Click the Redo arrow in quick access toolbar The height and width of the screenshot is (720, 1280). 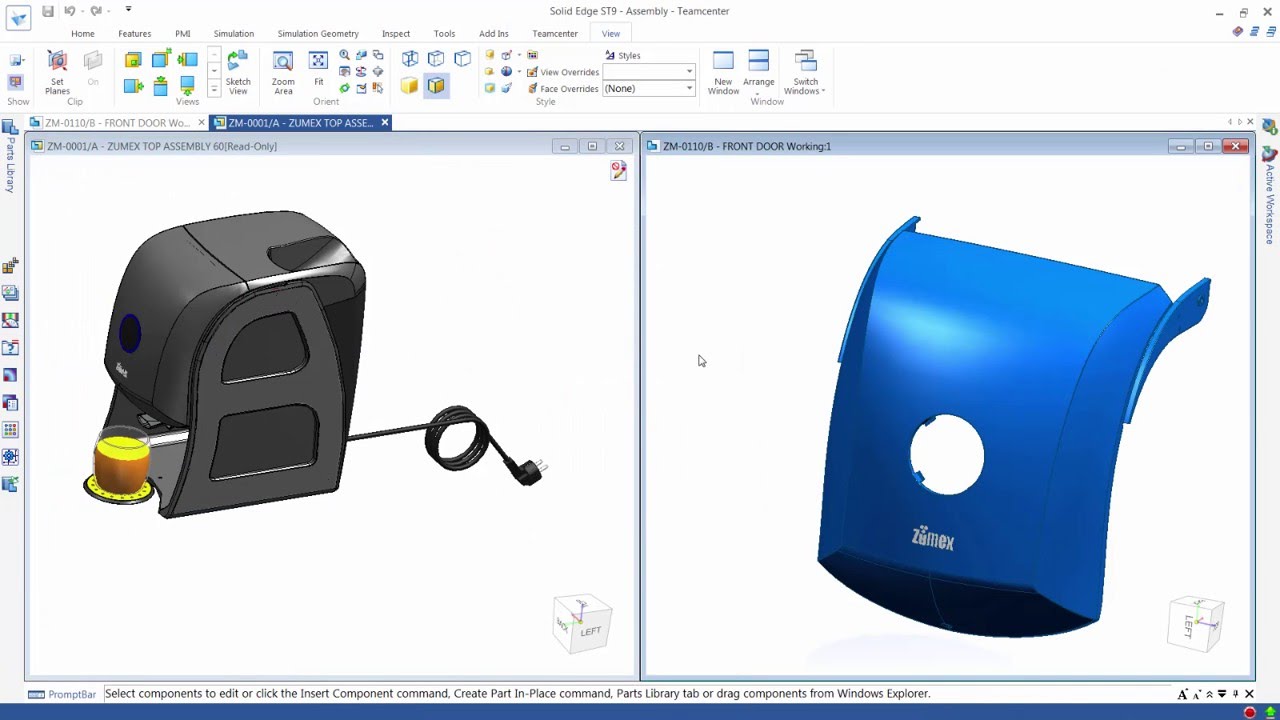(x=96, y=11)
